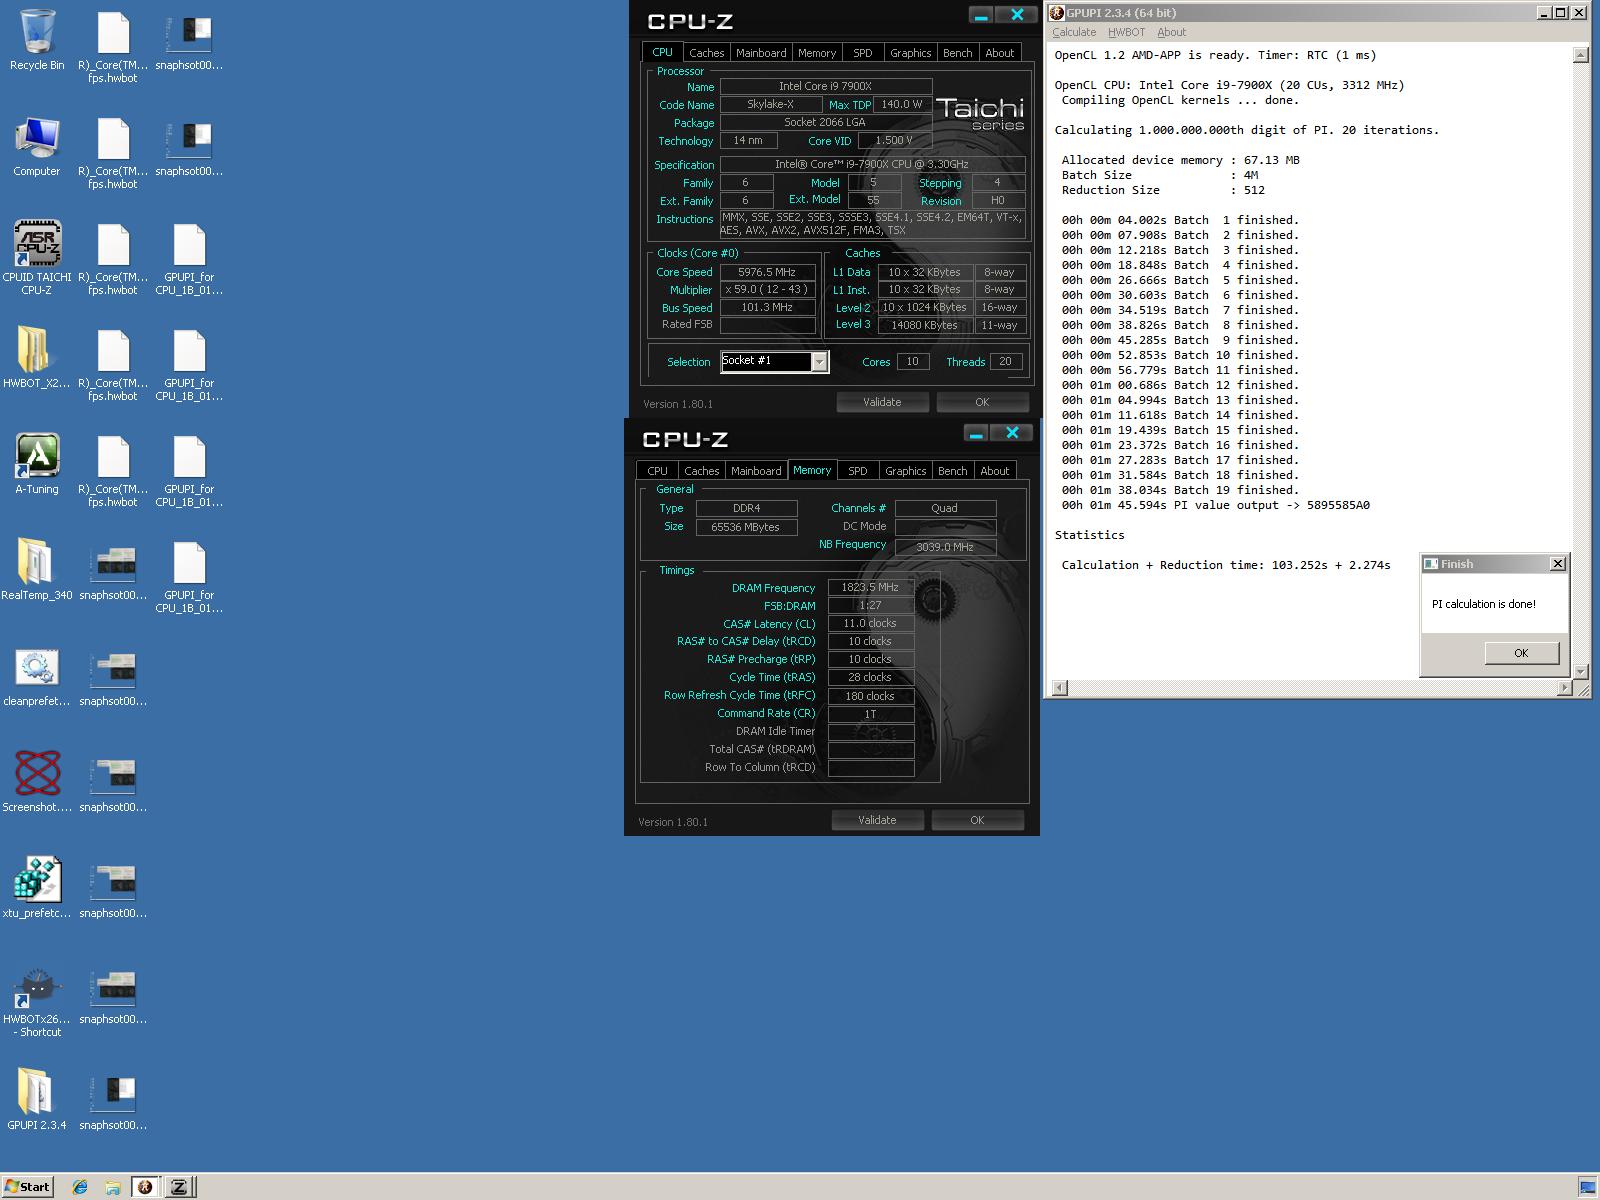Select the cleanprefet batch file icon
Viewport: 1600px width, 1200px height.
pos(37,677)
